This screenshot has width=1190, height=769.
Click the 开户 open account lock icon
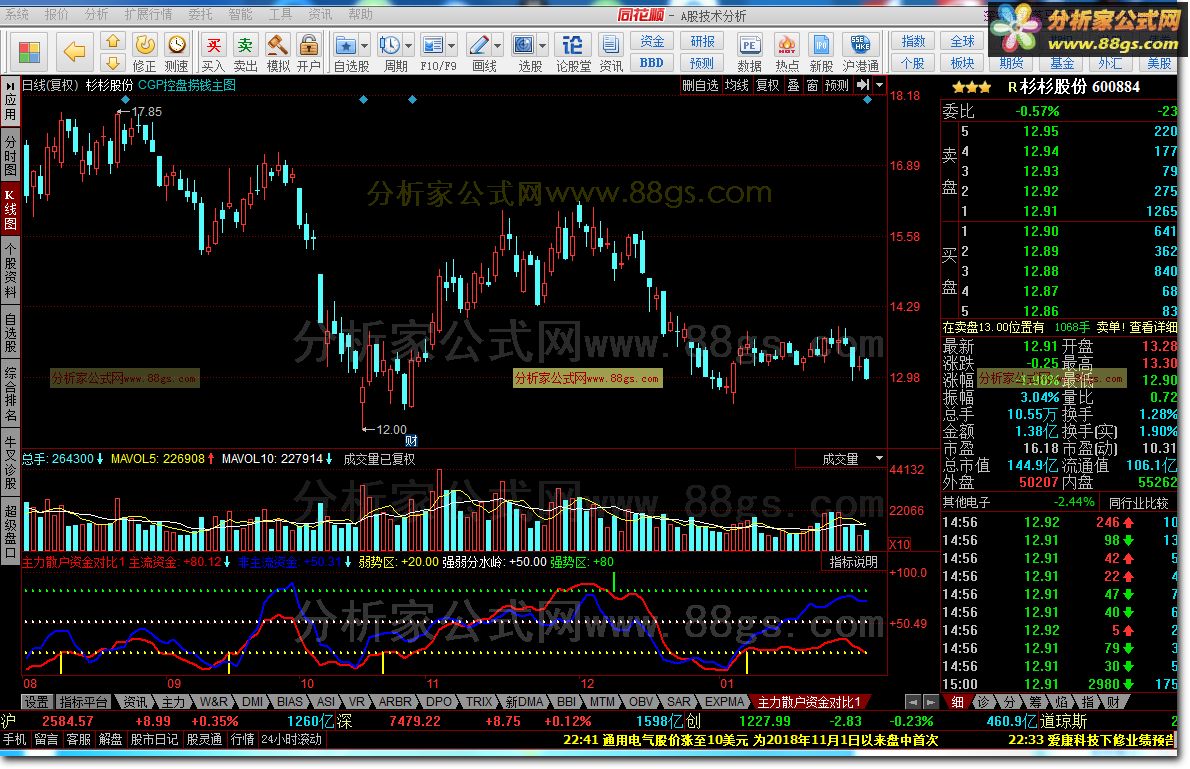click(x=308, y=46)
